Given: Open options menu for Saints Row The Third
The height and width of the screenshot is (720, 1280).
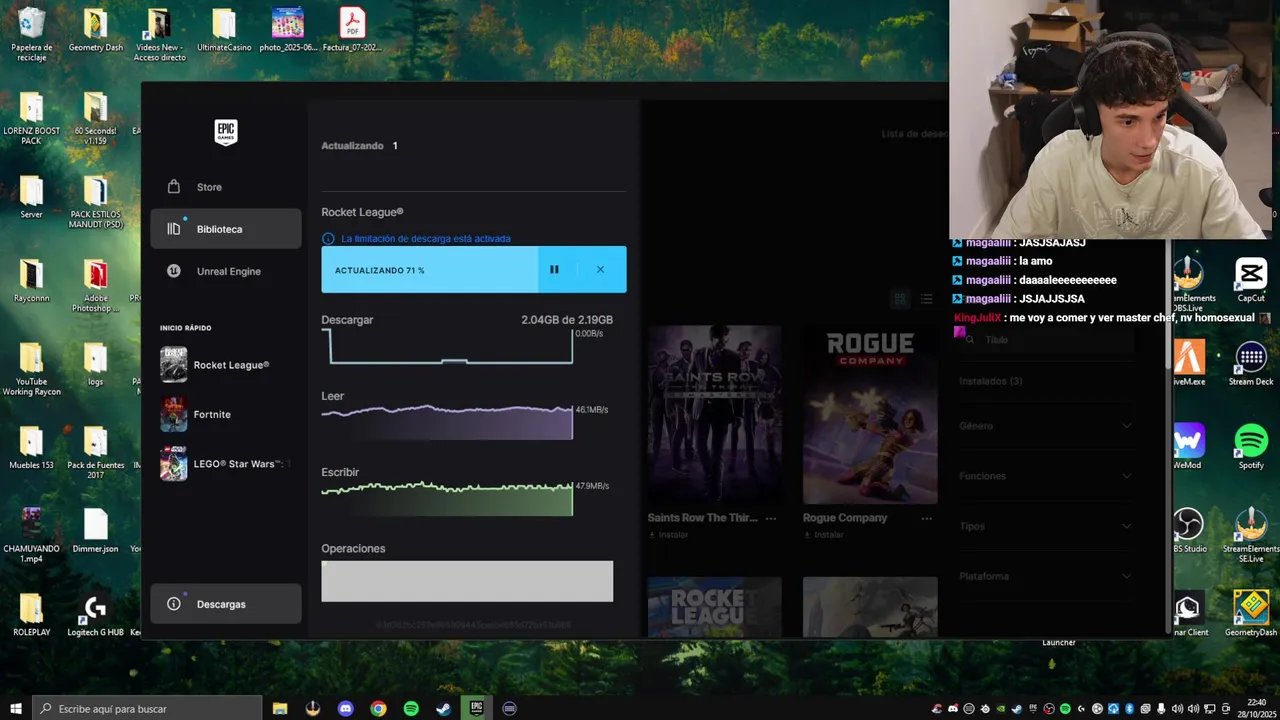Looking at the screenshot, I should point(771,518).
